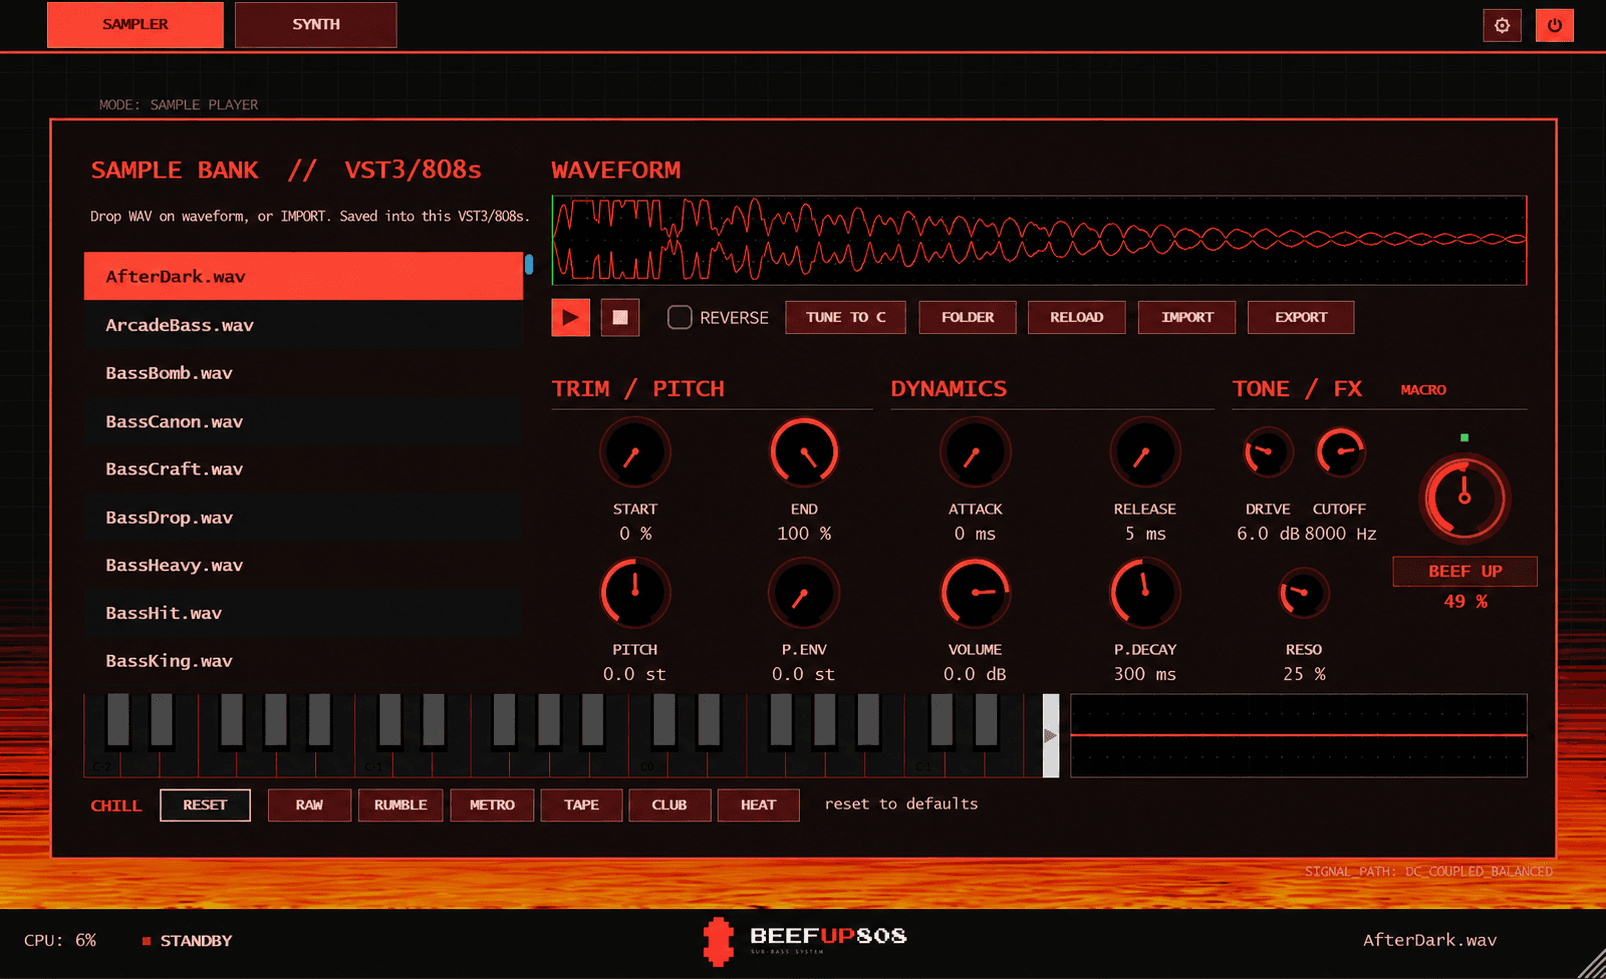The height and width of the screenshot is (979, 1606).
Task: Switch to the SYNTH tab
Action: pos(316,24)
